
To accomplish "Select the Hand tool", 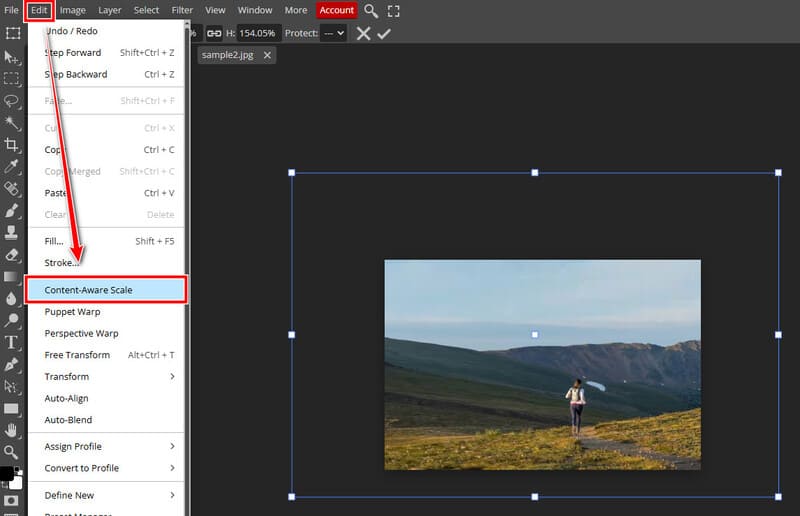I will [x=11, y=430].
